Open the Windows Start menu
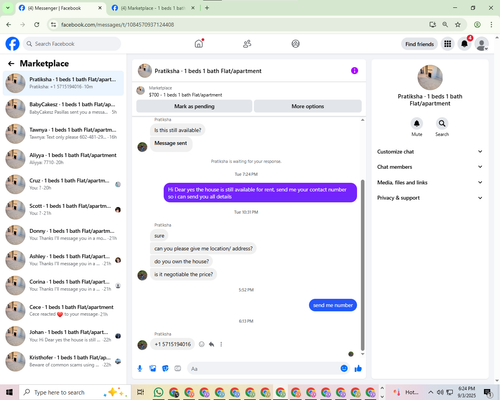The height and width of the screenshot is (400, 500). (9, 392)
